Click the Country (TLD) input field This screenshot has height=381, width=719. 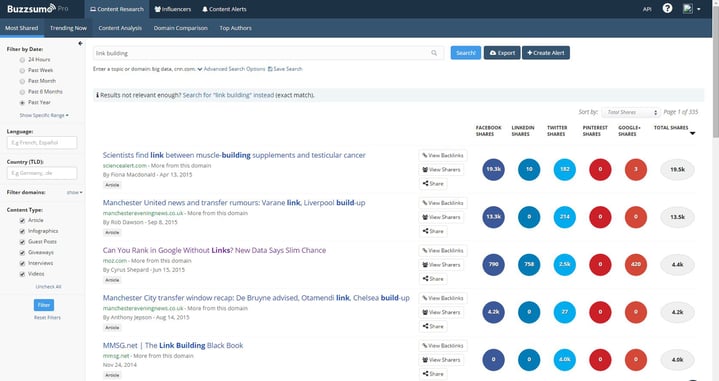tap(42, 173)
